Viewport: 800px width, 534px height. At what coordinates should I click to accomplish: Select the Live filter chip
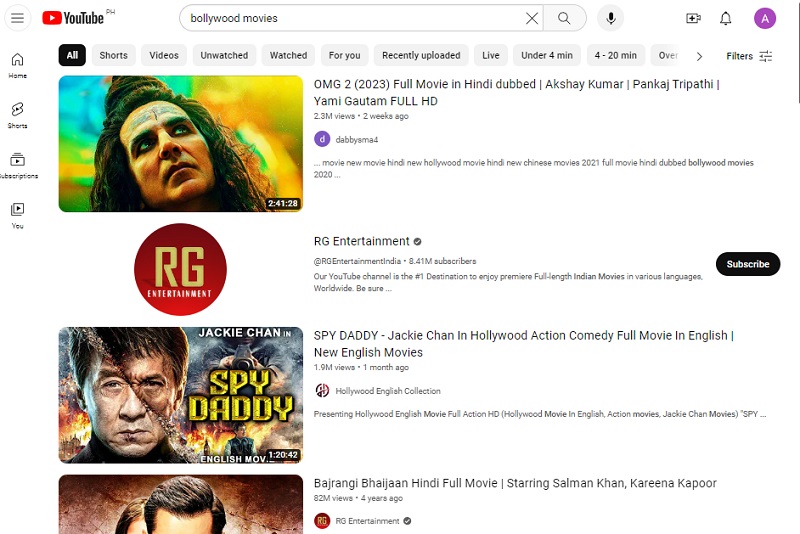[x=491, y=55]
